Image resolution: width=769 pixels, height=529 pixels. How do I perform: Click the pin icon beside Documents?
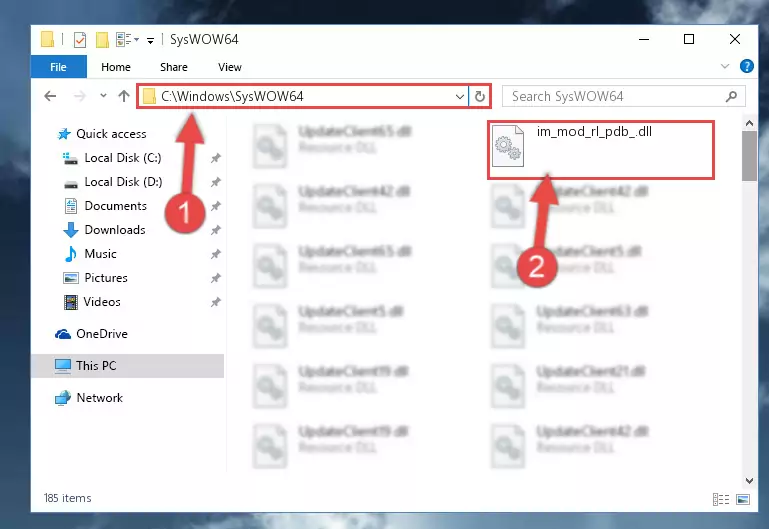point(215,206)
